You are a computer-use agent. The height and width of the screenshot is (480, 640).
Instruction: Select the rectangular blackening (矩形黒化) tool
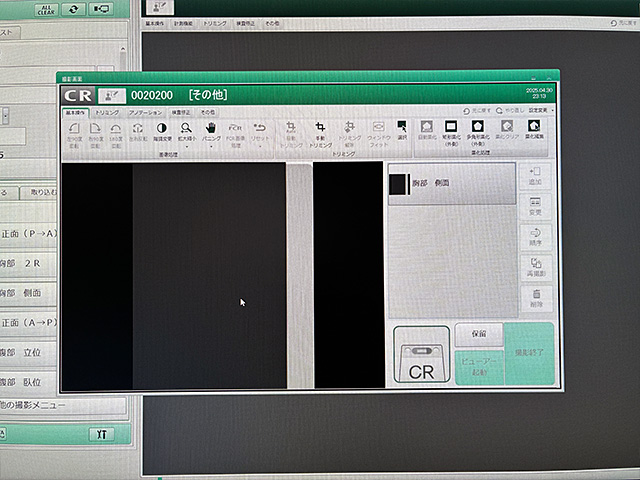click(x=451, y=133)
